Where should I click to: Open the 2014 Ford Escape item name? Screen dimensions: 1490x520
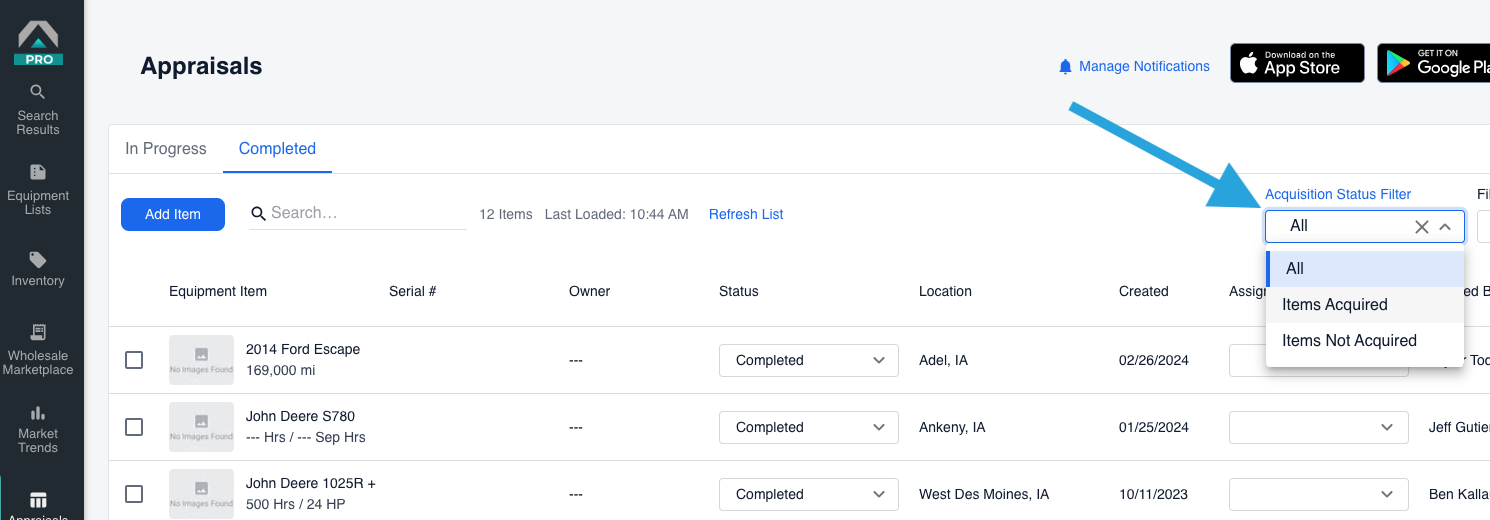click(303, 350)
